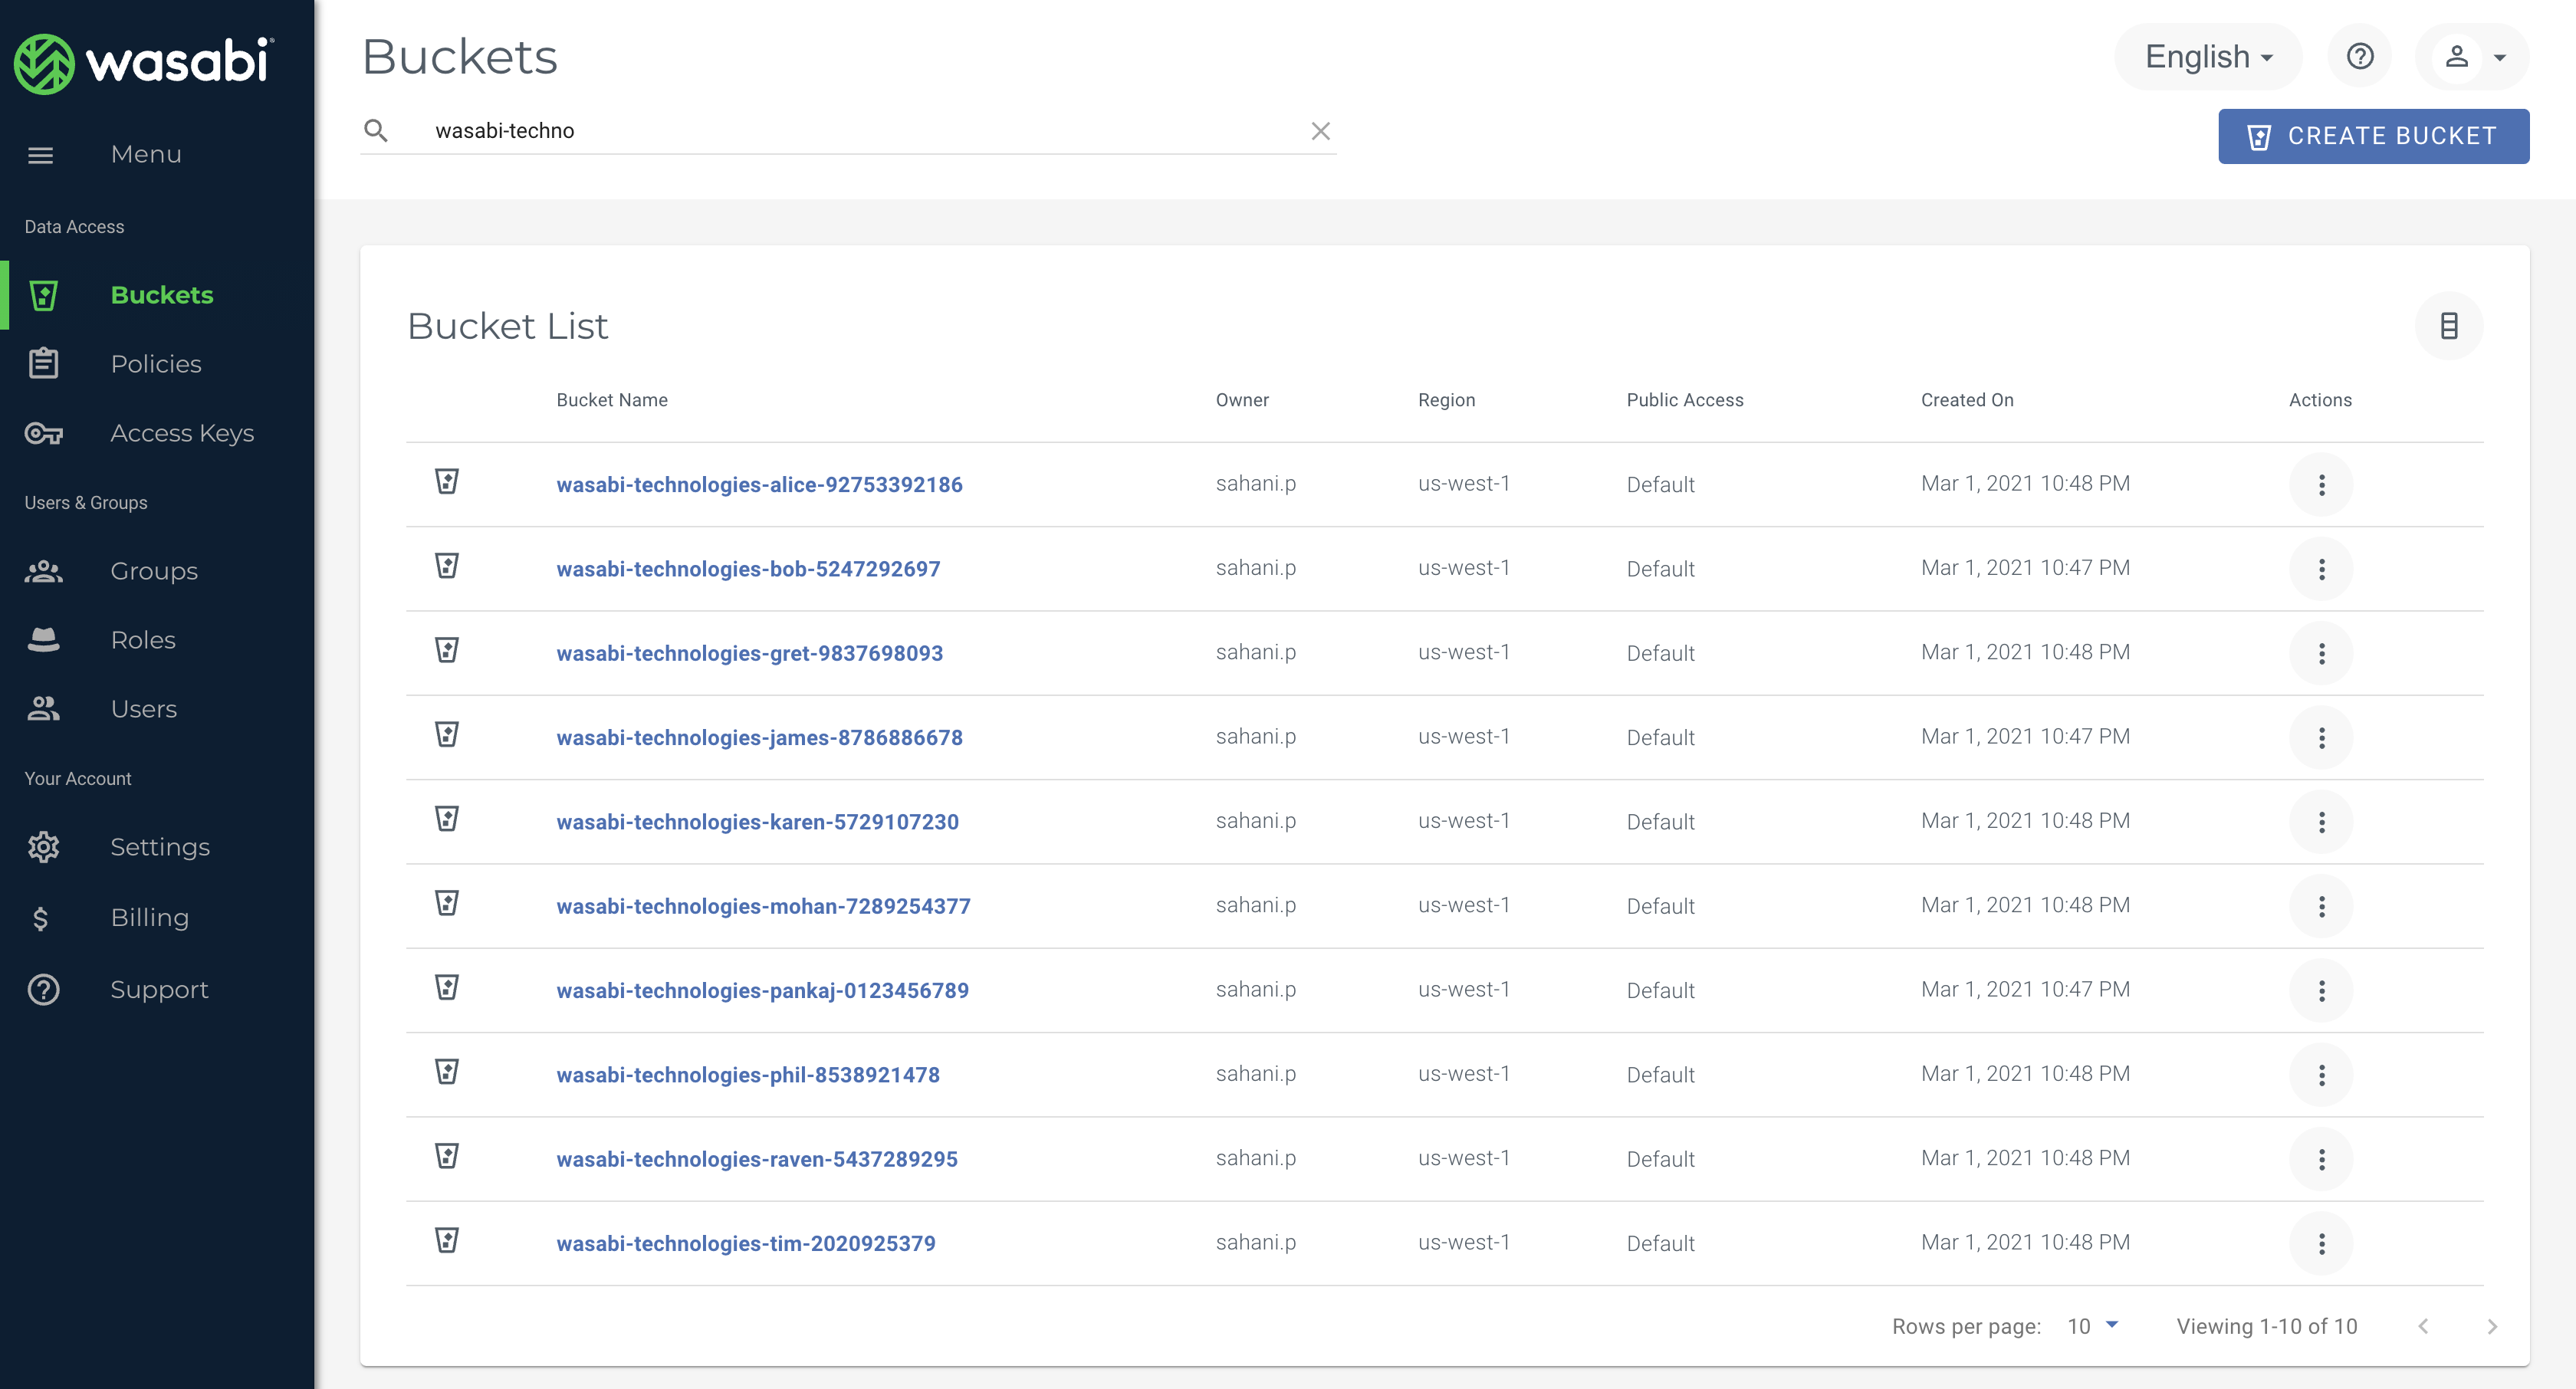Open the English language dropdown

(2208, 57)
